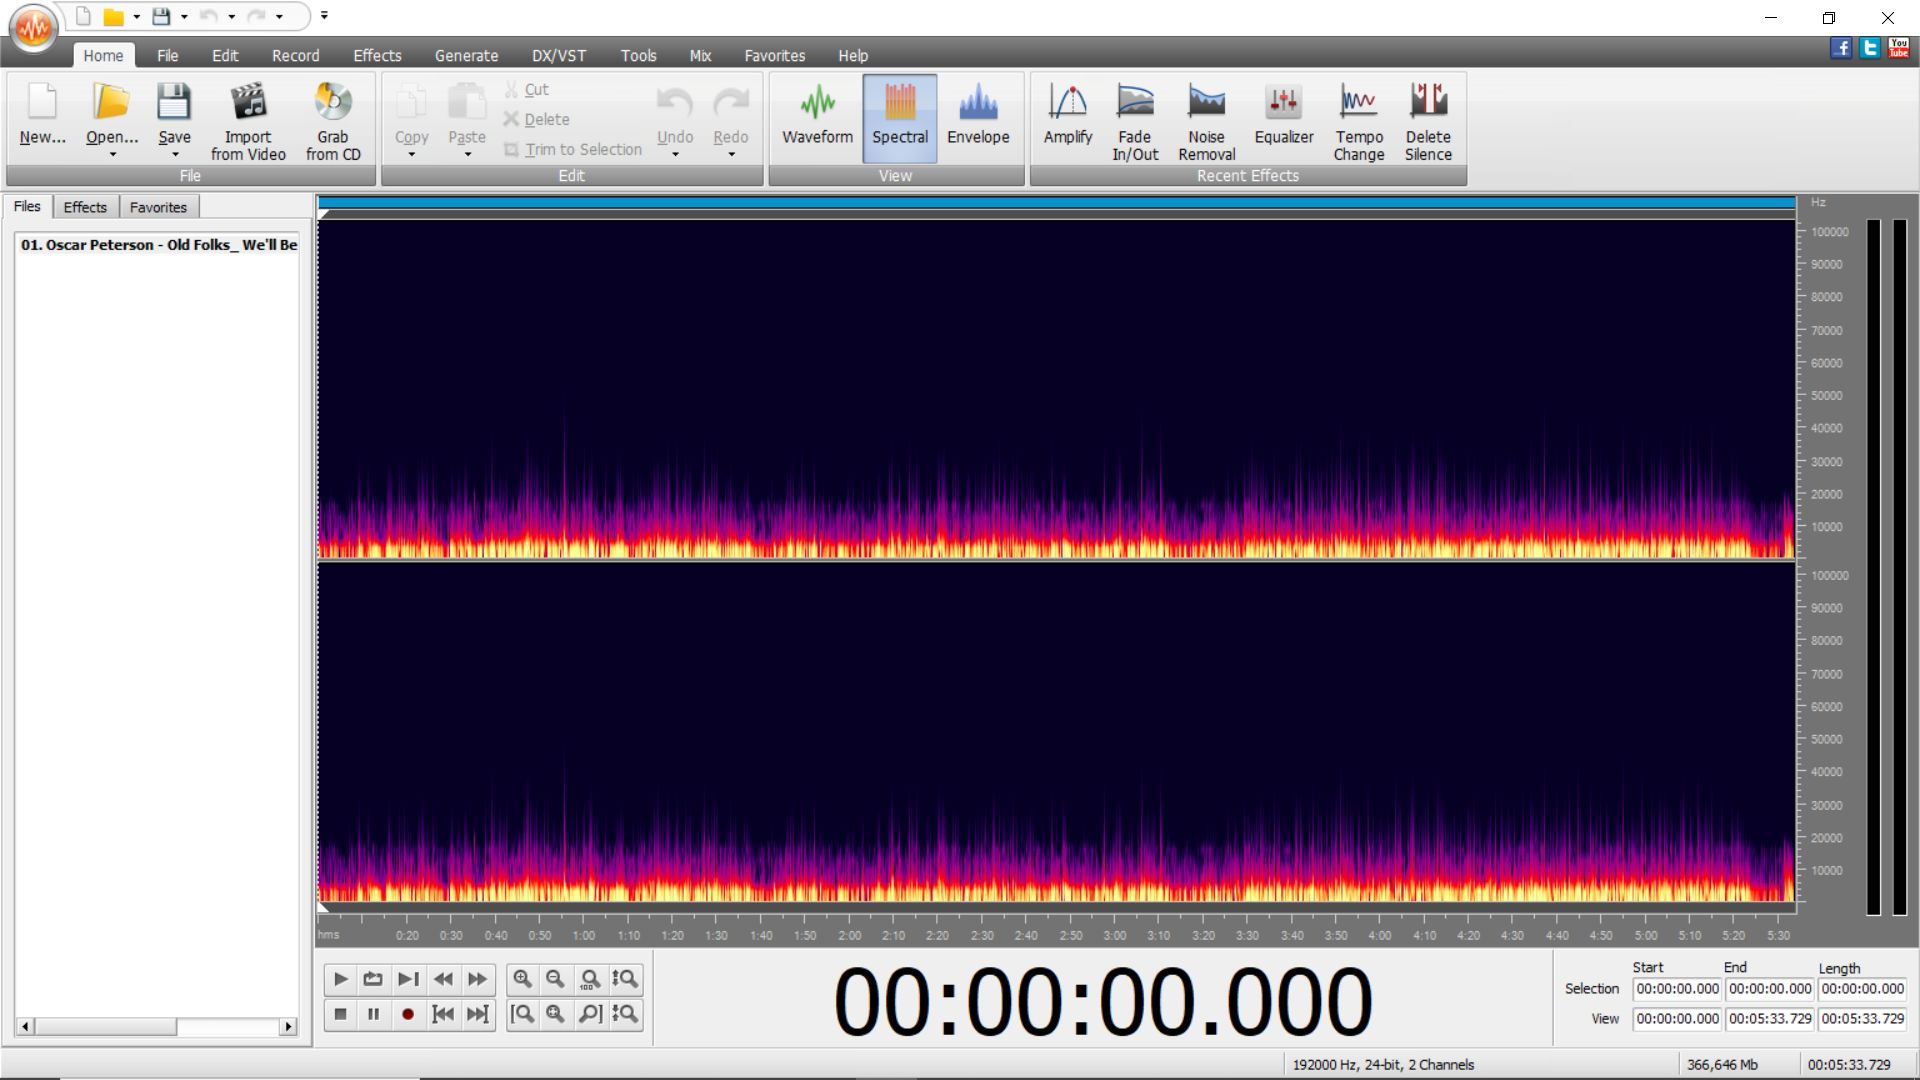Image resolution: width=1920 pixels, height=1080 pixels.
Task: Expand the Save button dropdown arrow
Action: click(174, 155)
